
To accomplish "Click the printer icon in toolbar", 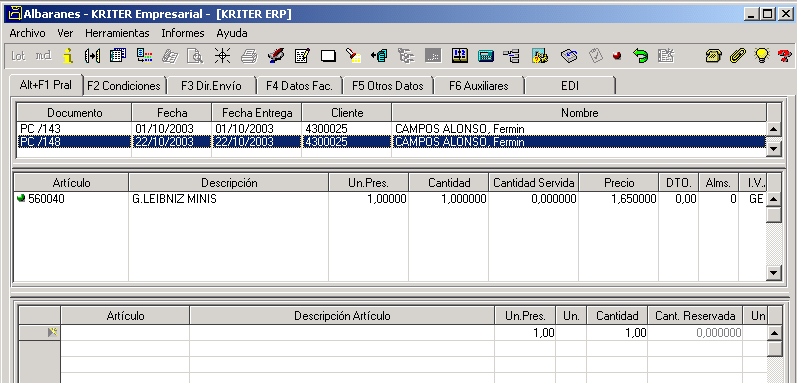I will (249, 55).
